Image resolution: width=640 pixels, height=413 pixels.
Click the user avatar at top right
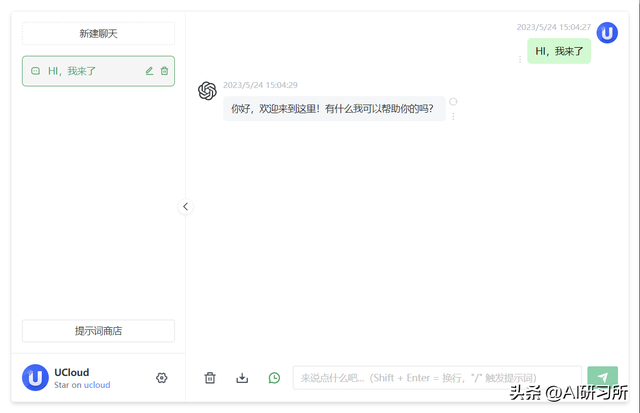[x=607, y=33]
